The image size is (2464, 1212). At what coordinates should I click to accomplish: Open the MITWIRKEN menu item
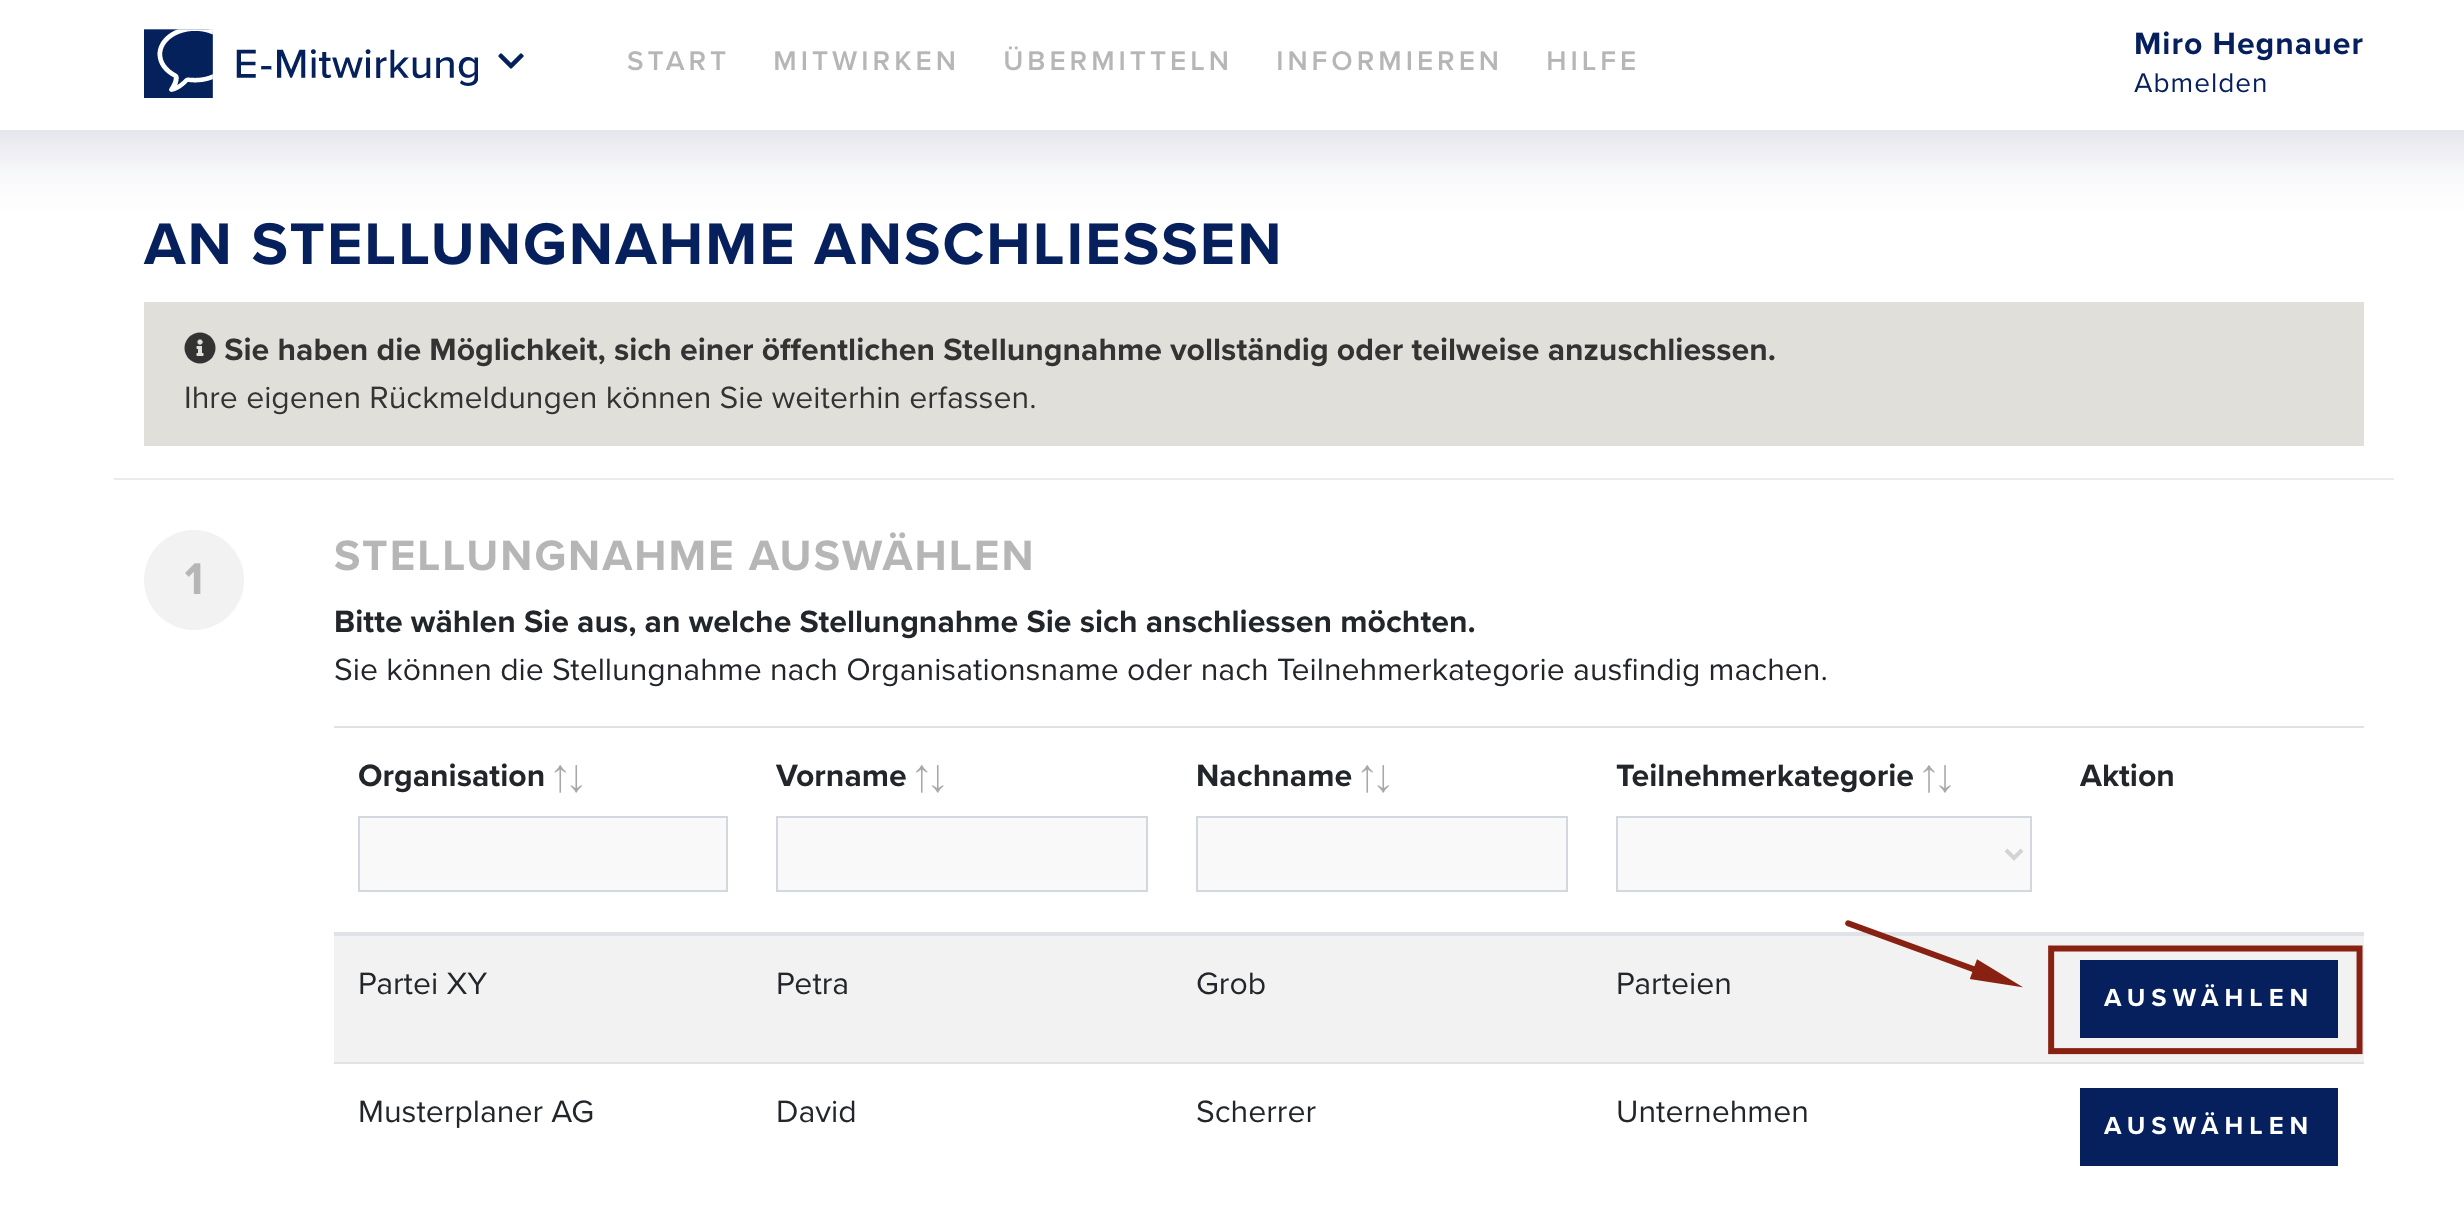866,61
